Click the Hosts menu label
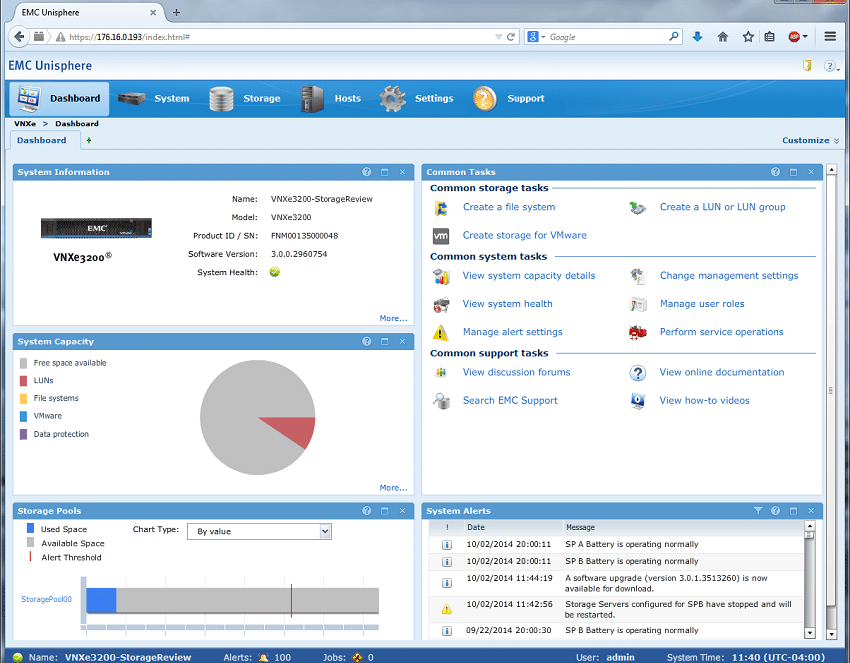850x663 pixels. tap(347, 99)
